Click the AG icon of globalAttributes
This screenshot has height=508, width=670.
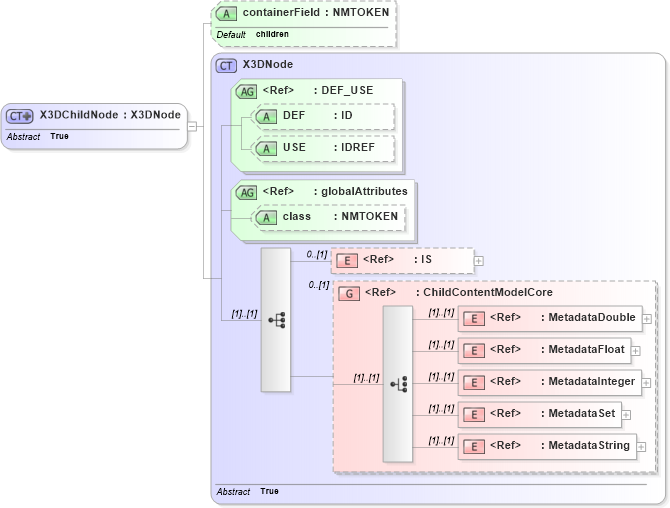coord(246,192)
